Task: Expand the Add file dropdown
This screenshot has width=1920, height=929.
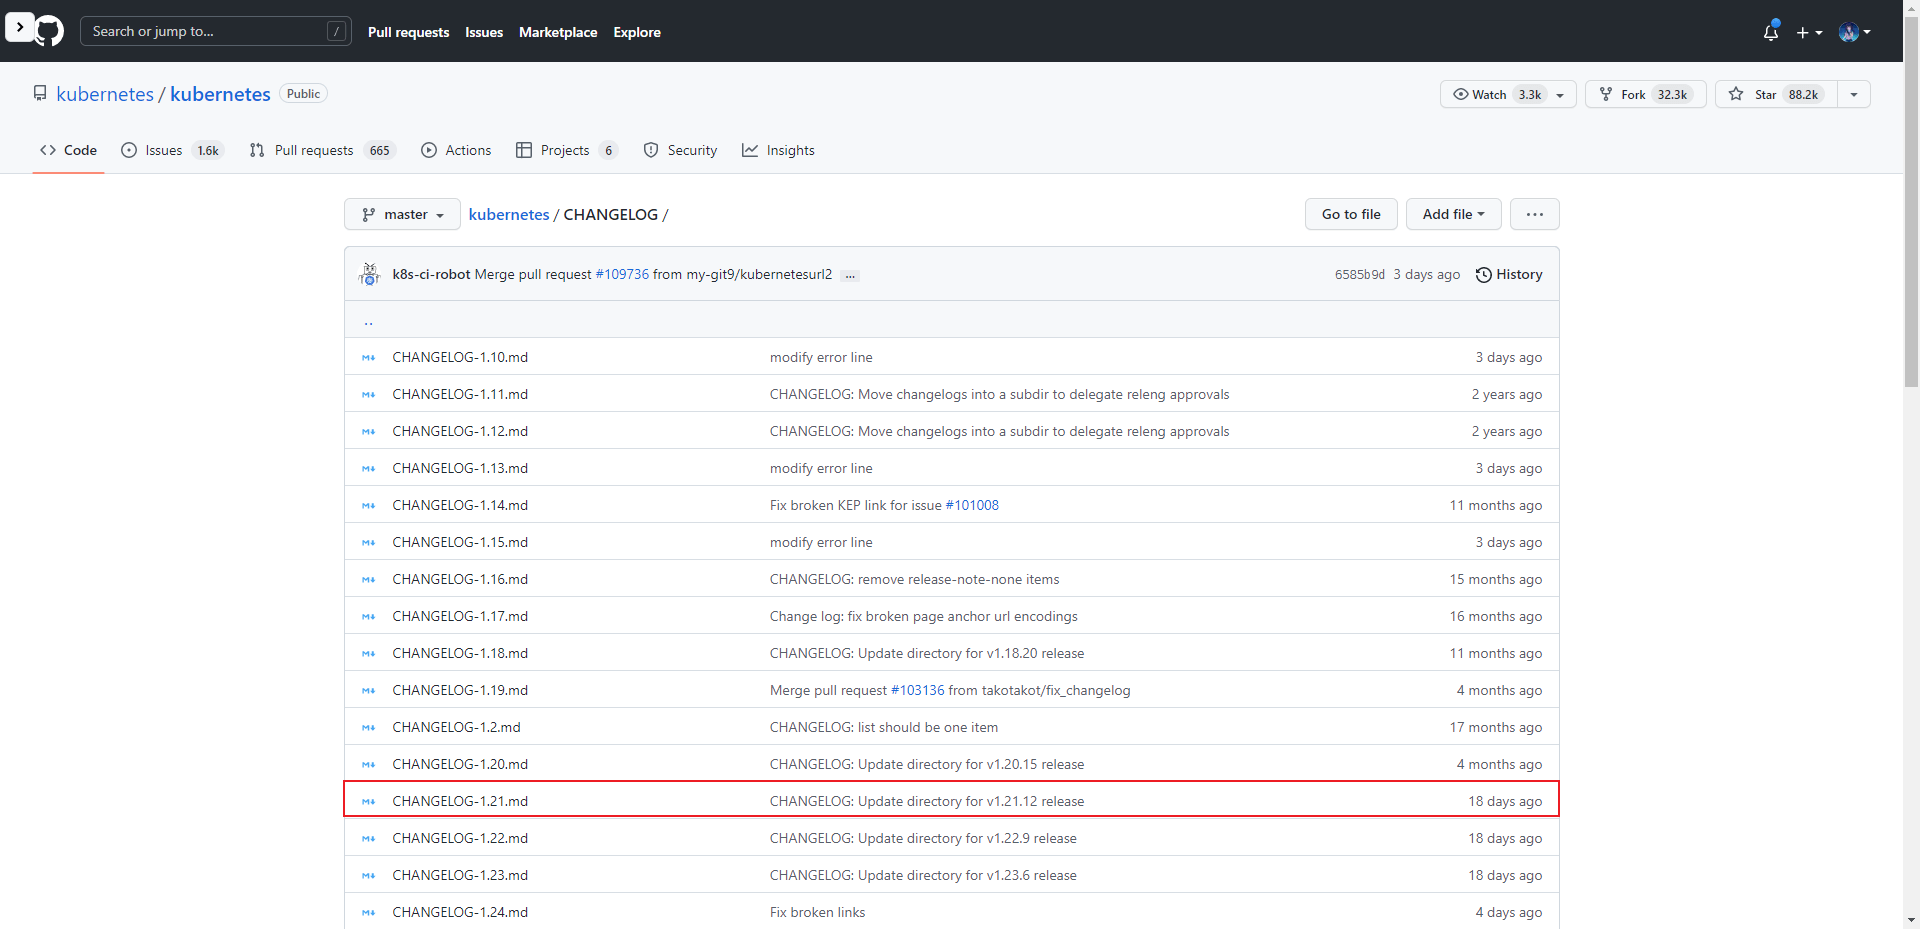Action: click(1453, 214)
